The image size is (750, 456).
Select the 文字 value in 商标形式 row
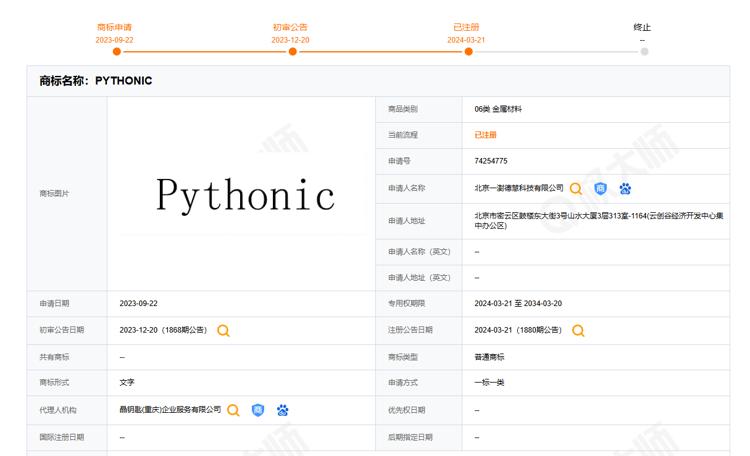click(x=127, y=382)
